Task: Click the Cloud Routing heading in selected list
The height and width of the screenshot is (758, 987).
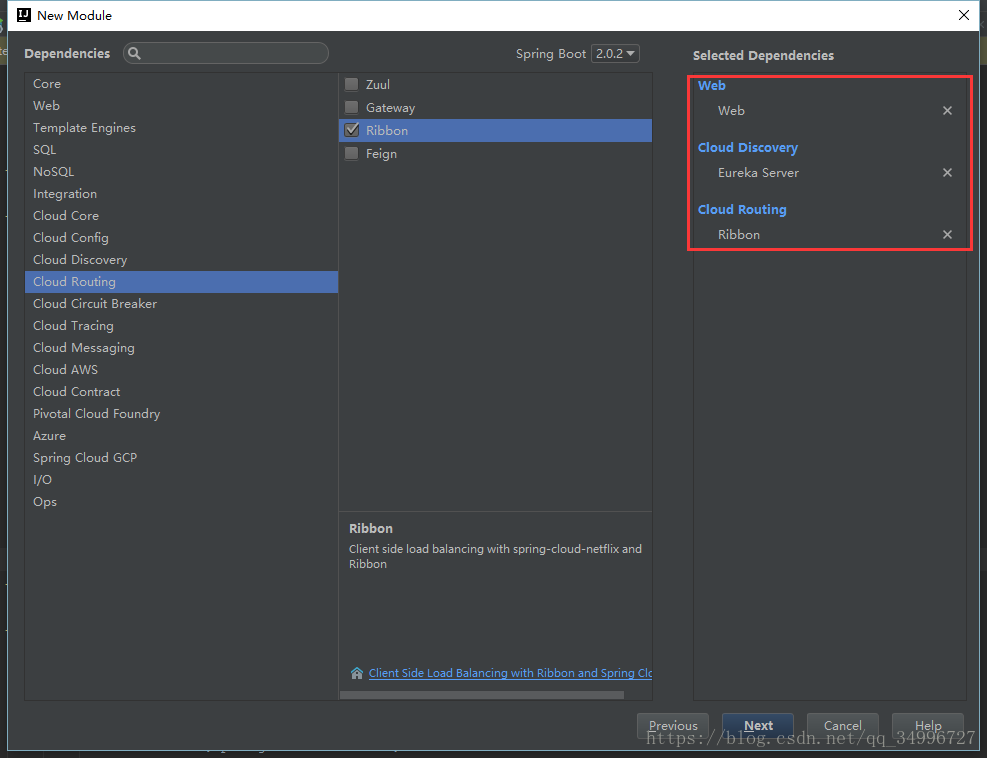Action: click(x=742, y=210)
